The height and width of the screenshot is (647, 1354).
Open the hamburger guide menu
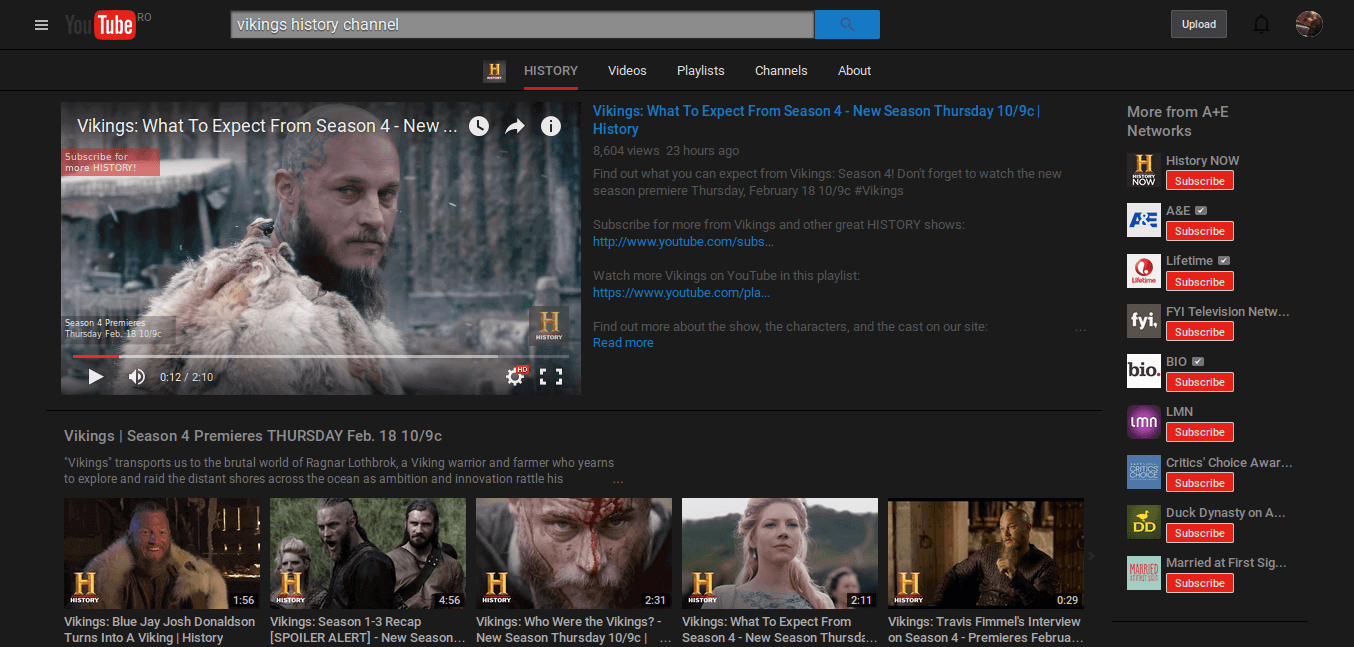(41, 25)
